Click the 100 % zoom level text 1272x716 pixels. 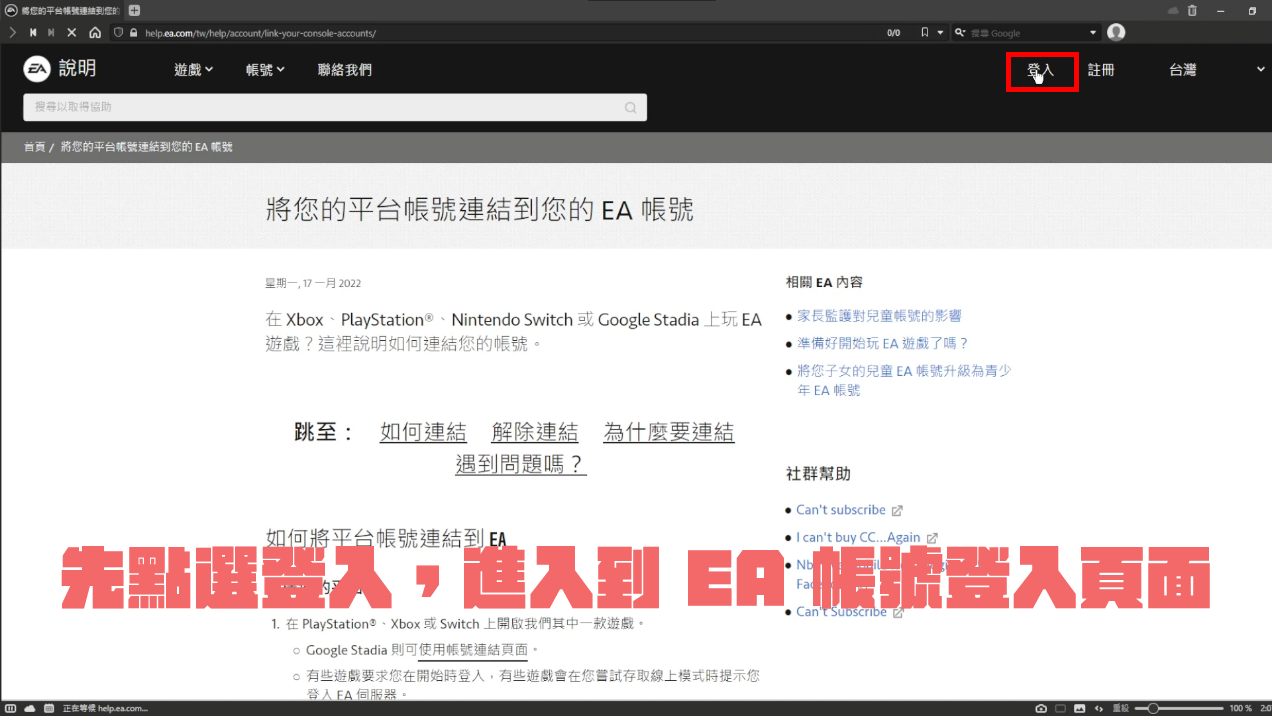click(1240, 708)
